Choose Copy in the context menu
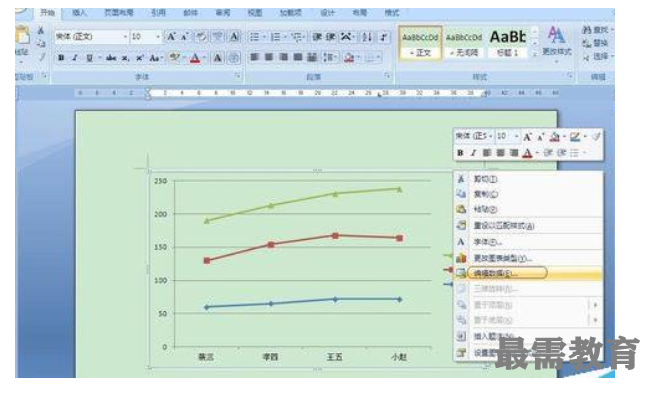Image resolution: width=646 pixels, height=393 pixels. point(528,194)
